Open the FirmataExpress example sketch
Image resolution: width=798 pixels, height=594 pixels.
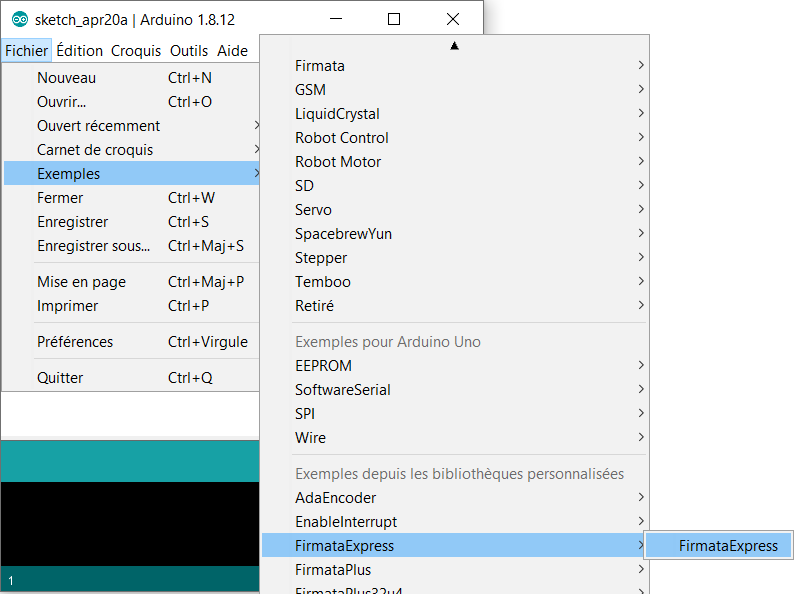click(727, 546)
